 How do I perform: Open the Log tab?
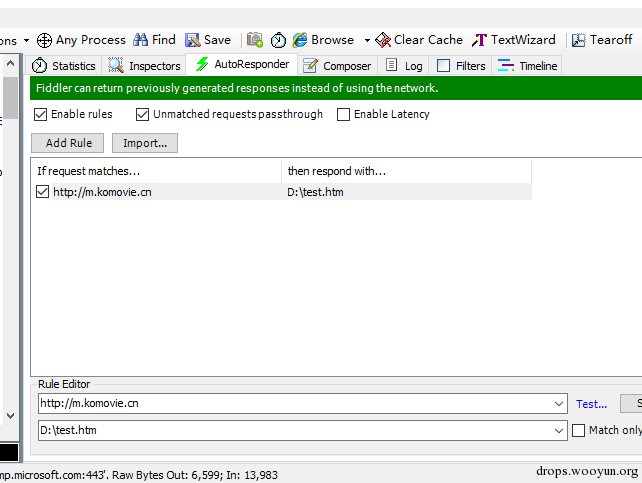[x=404, y=65]
